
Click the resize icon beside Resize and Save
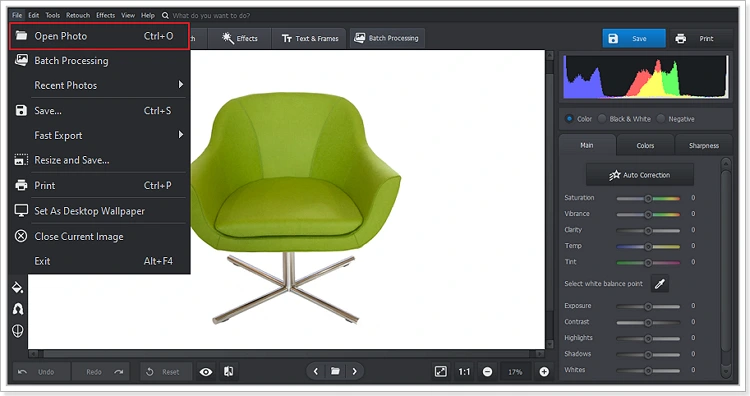tap(21, 160)
